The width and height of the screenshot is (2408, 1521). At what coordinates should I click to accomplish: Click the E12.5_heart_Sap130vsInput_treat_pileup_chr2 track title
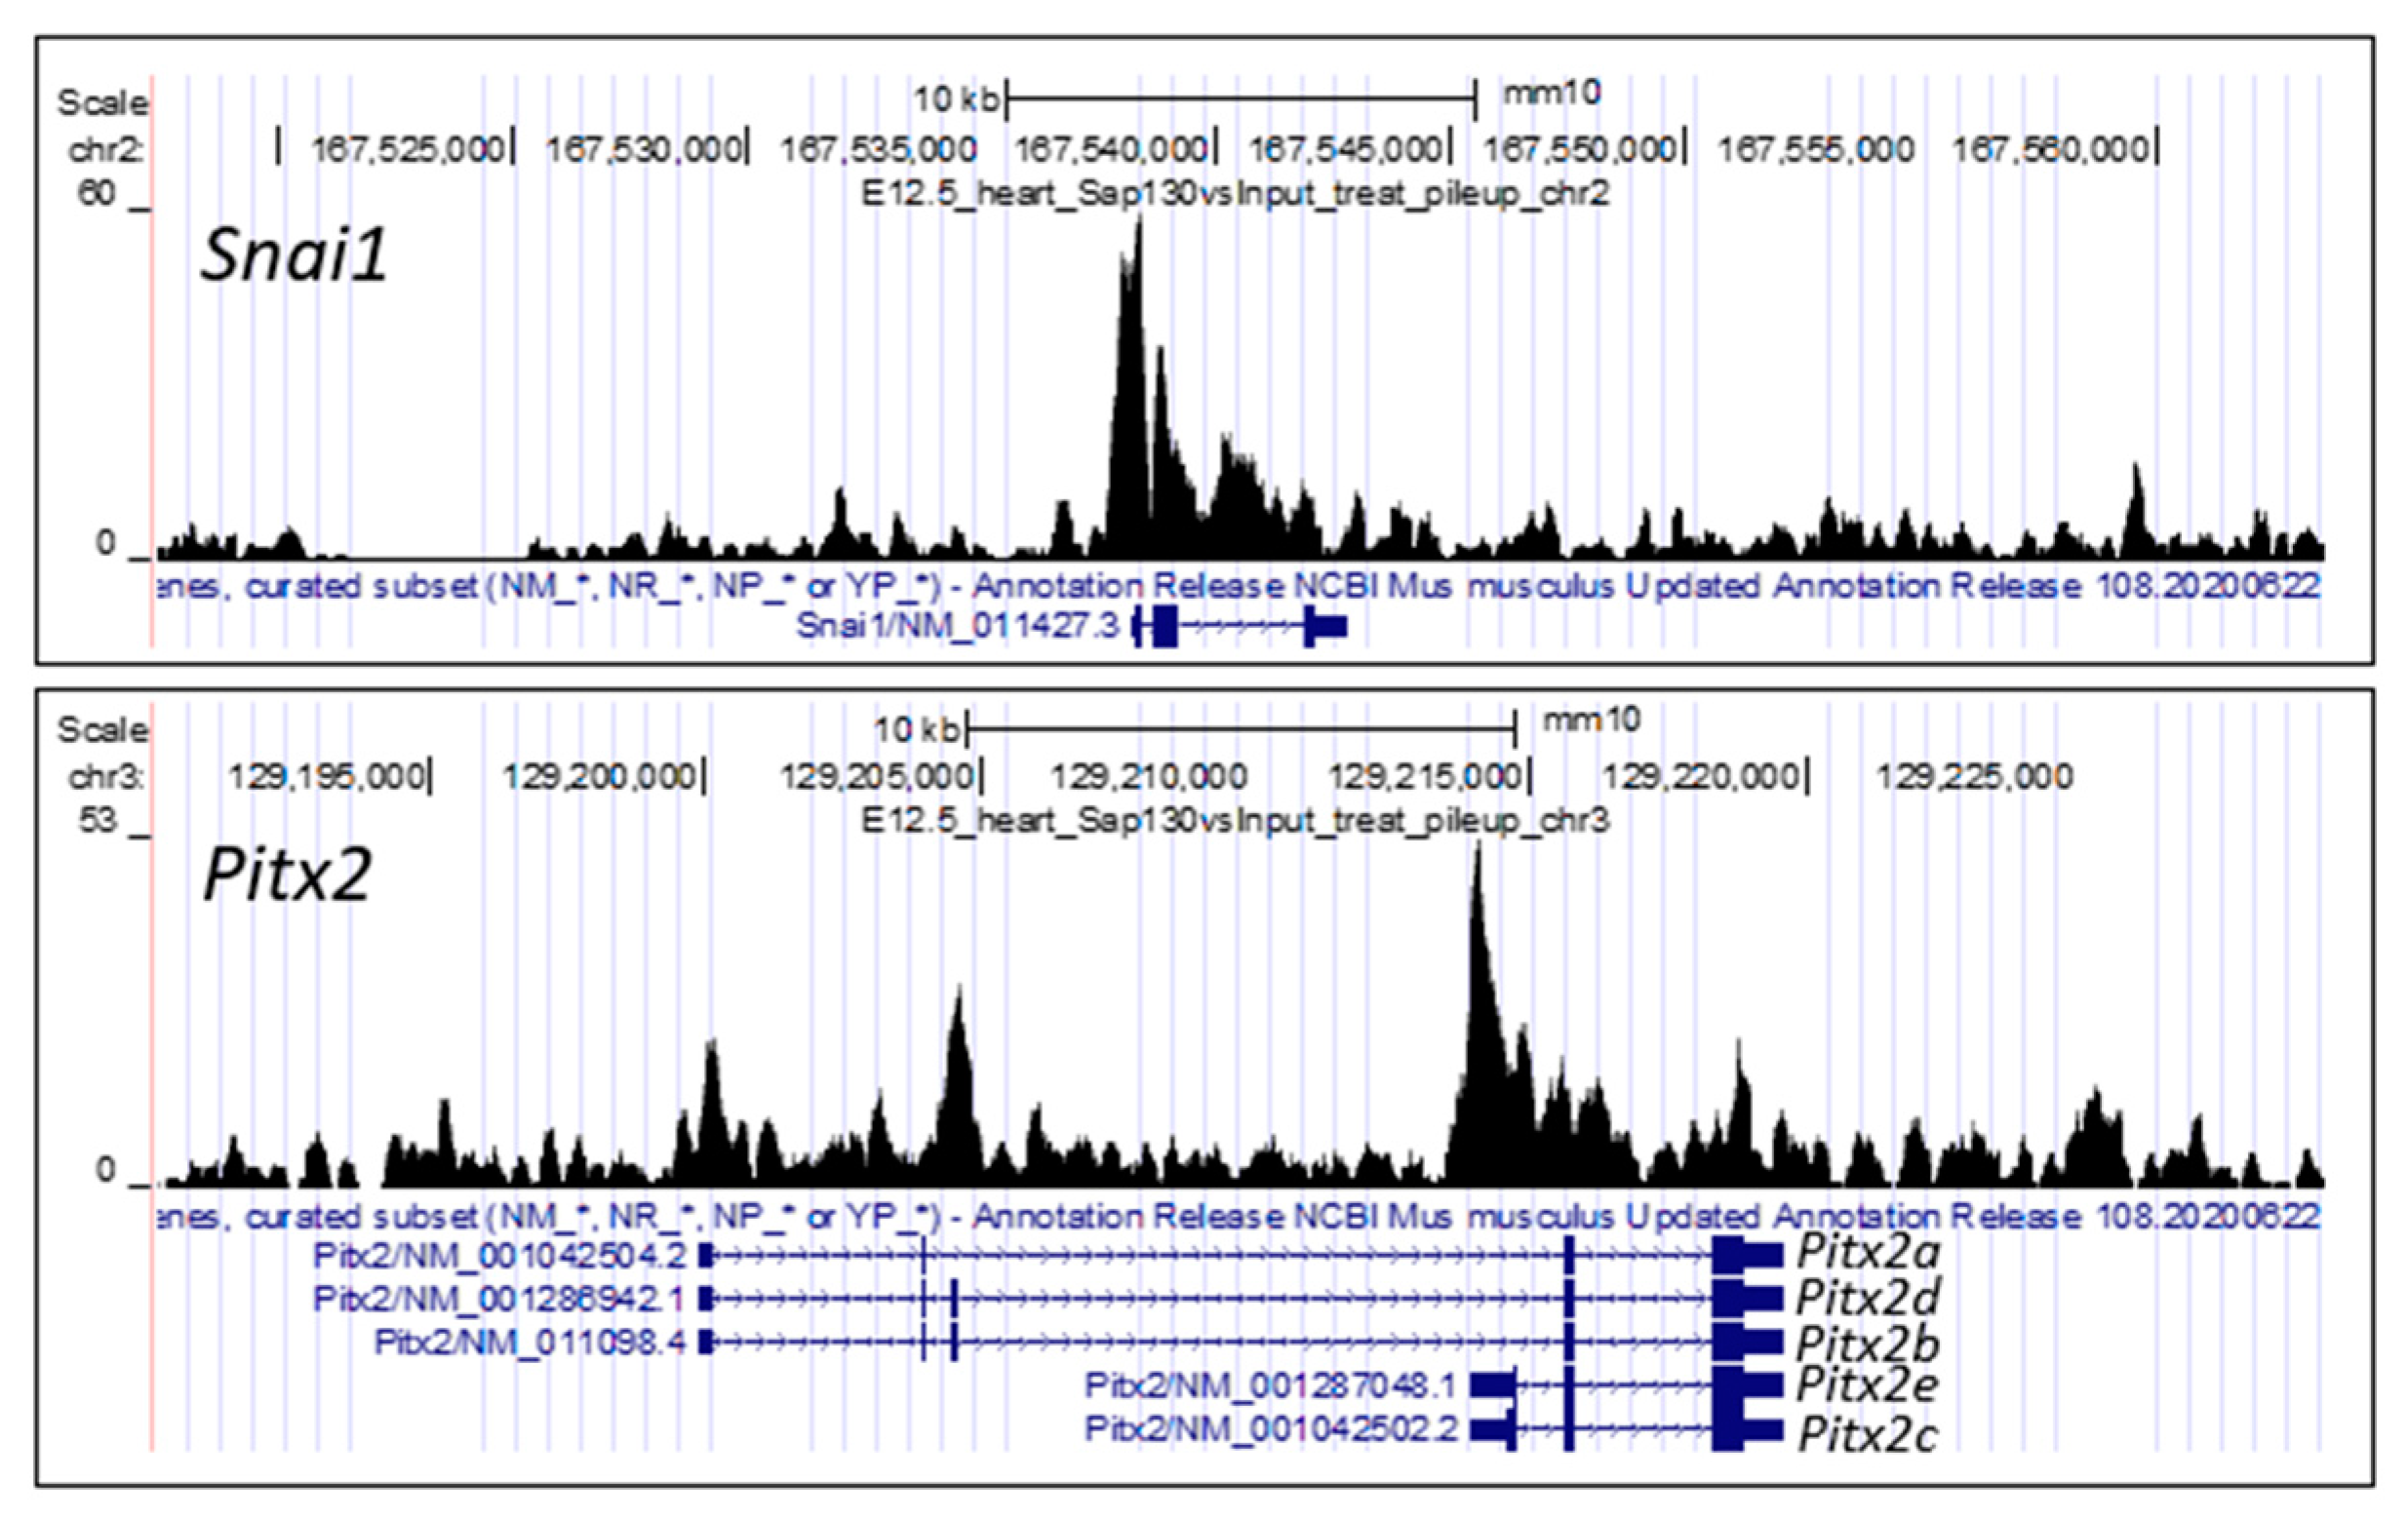click(1235, 194)
